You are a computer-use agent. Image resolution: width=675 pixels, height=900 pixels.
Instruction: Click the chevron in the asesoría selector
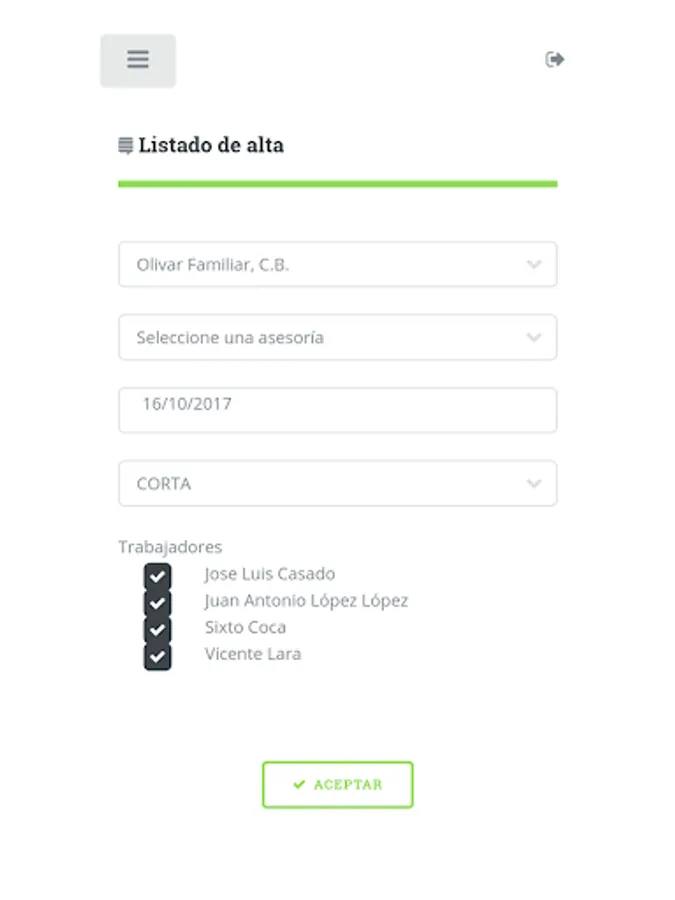pos(534,338)
